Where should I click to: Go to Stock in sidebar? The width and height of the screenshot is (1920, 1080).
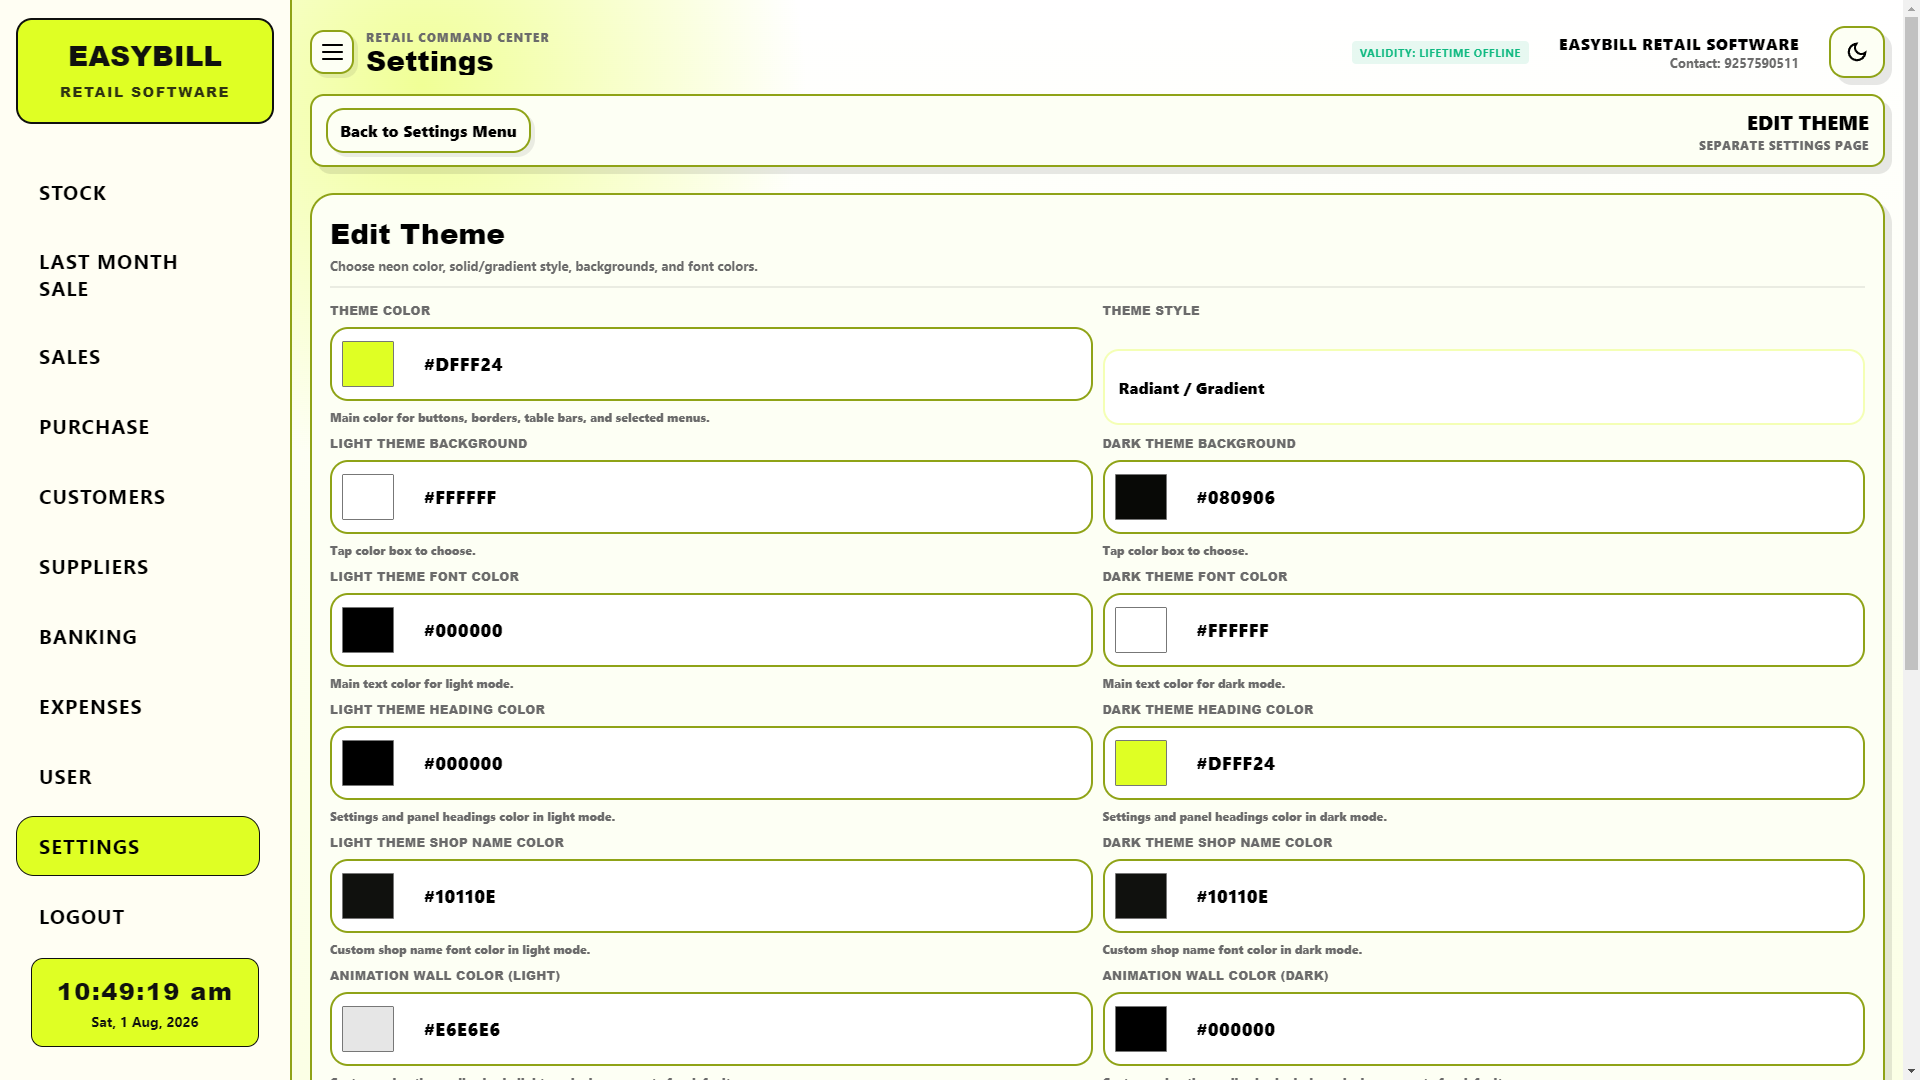[x=138, y=193]
